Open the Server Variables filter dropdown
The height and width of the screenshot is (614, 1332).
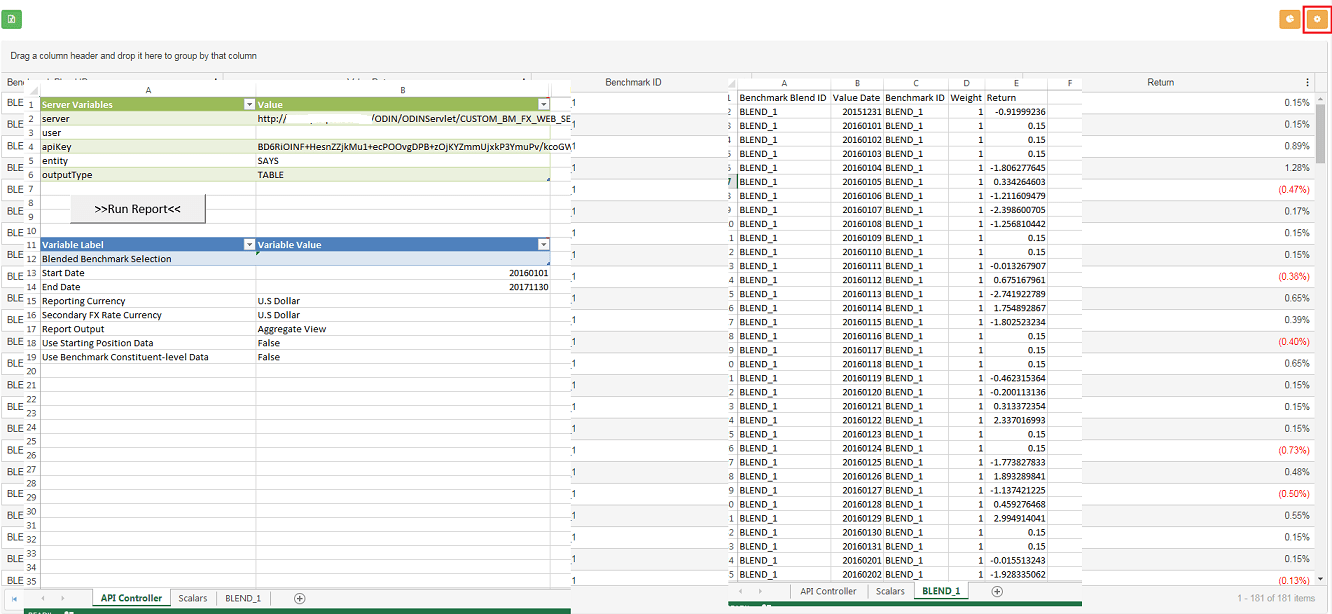coord(249,104)
